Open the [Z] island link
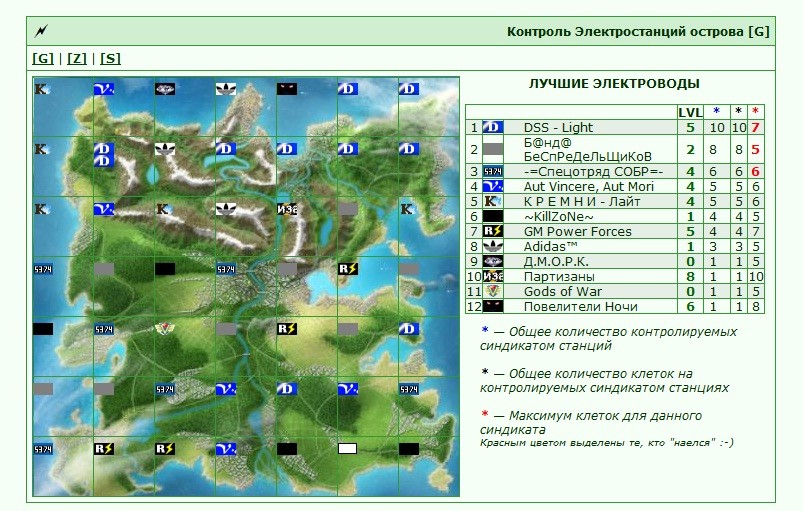Image resolution: width=803 pixels, height=511 pixels. 77,58
